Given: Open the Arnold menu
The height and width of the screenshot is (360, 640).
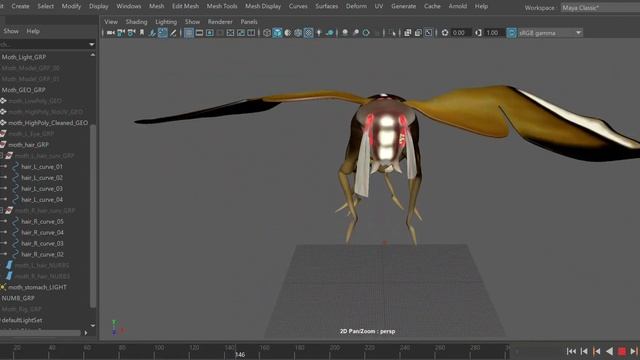Looking at the screenshot, I should tap(458, 6).
